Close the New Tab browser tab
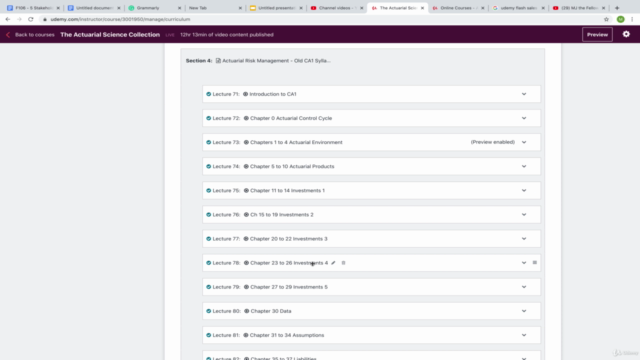 [240, 8]
